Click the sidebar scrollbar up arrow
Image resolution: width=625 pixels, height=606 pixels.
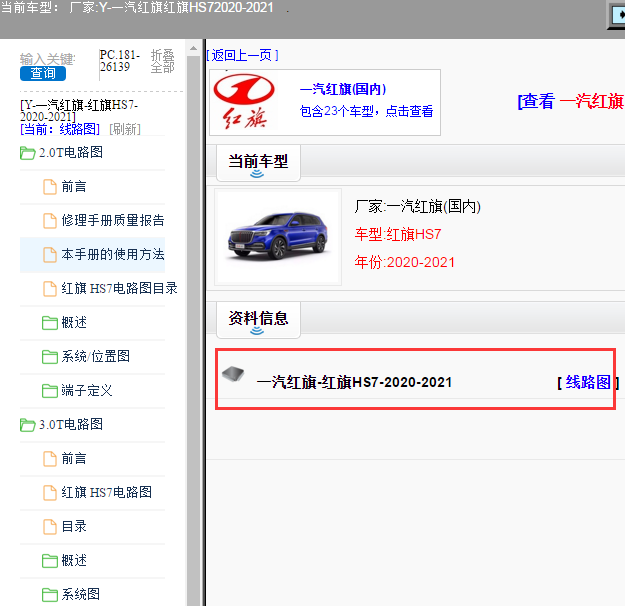pyautogui.click(x=193, y=48)
